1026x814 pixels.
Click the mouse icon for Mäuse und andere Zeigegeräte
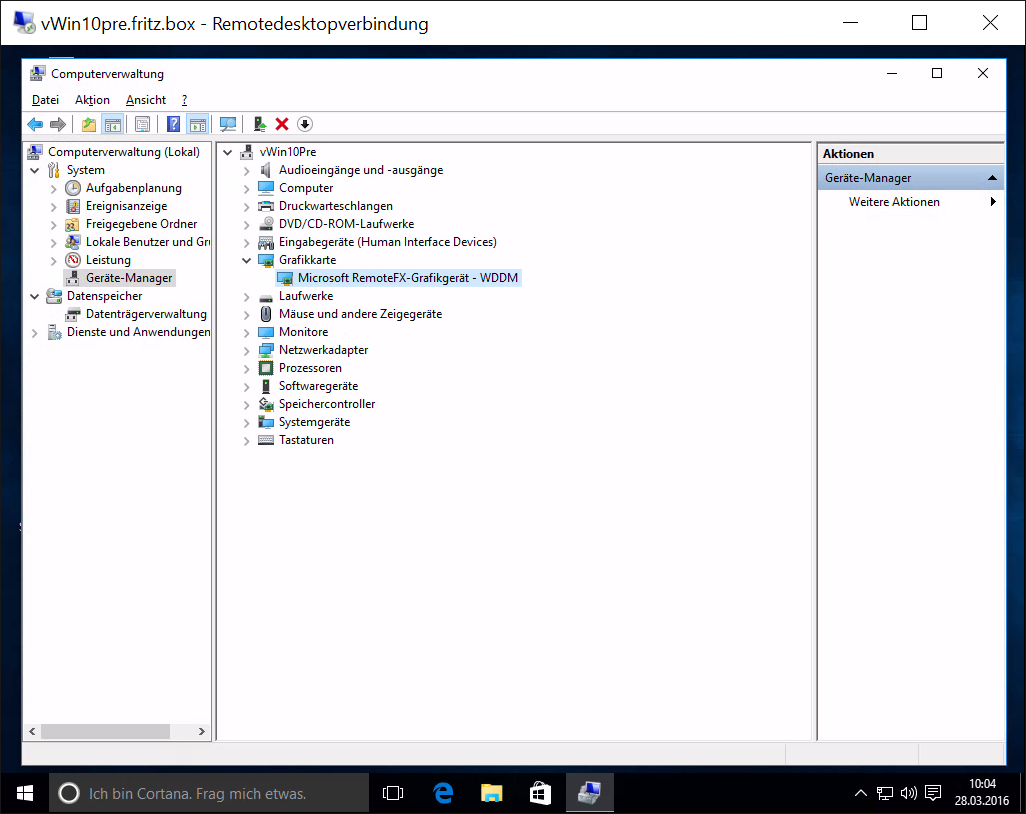pyautogui.click(x=266, y=314)
